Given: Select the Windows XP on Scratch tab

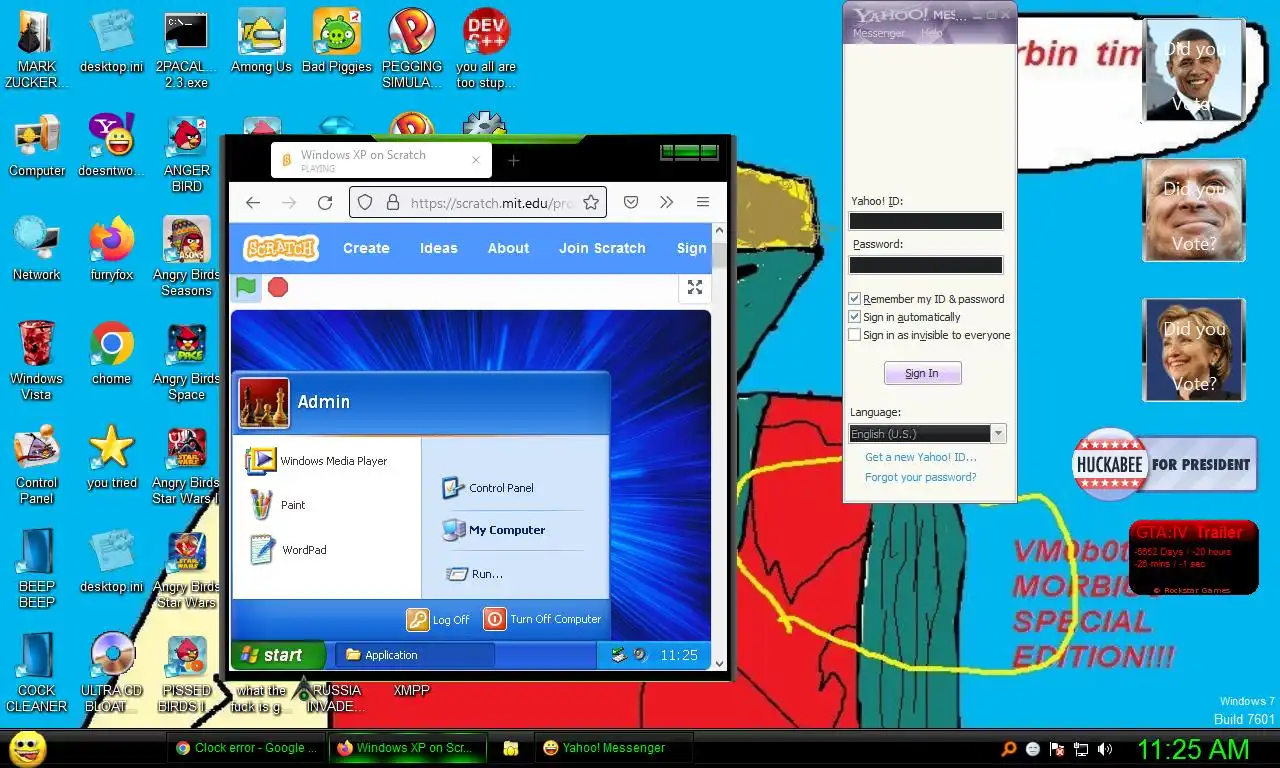Looking at the screenshot, I should coord(381,160).
